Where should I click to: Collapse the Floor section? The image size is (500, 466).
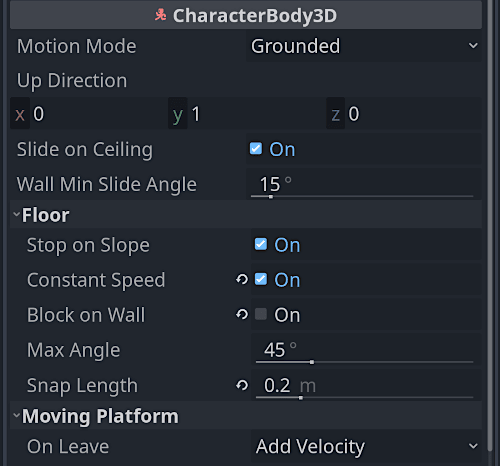(17, 214)
